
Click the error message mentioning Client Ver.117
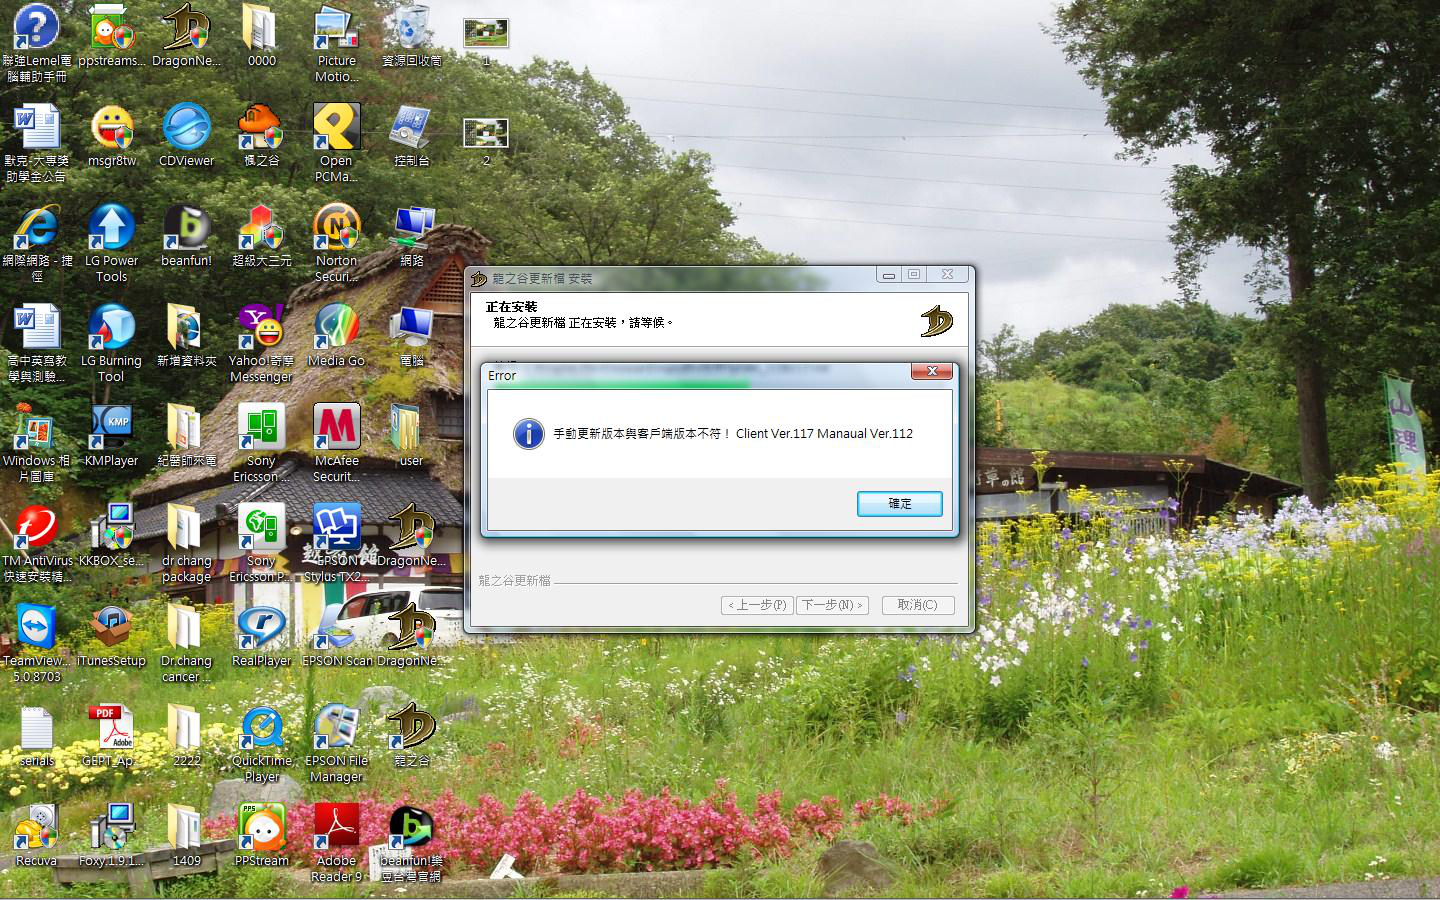point(733,434)
